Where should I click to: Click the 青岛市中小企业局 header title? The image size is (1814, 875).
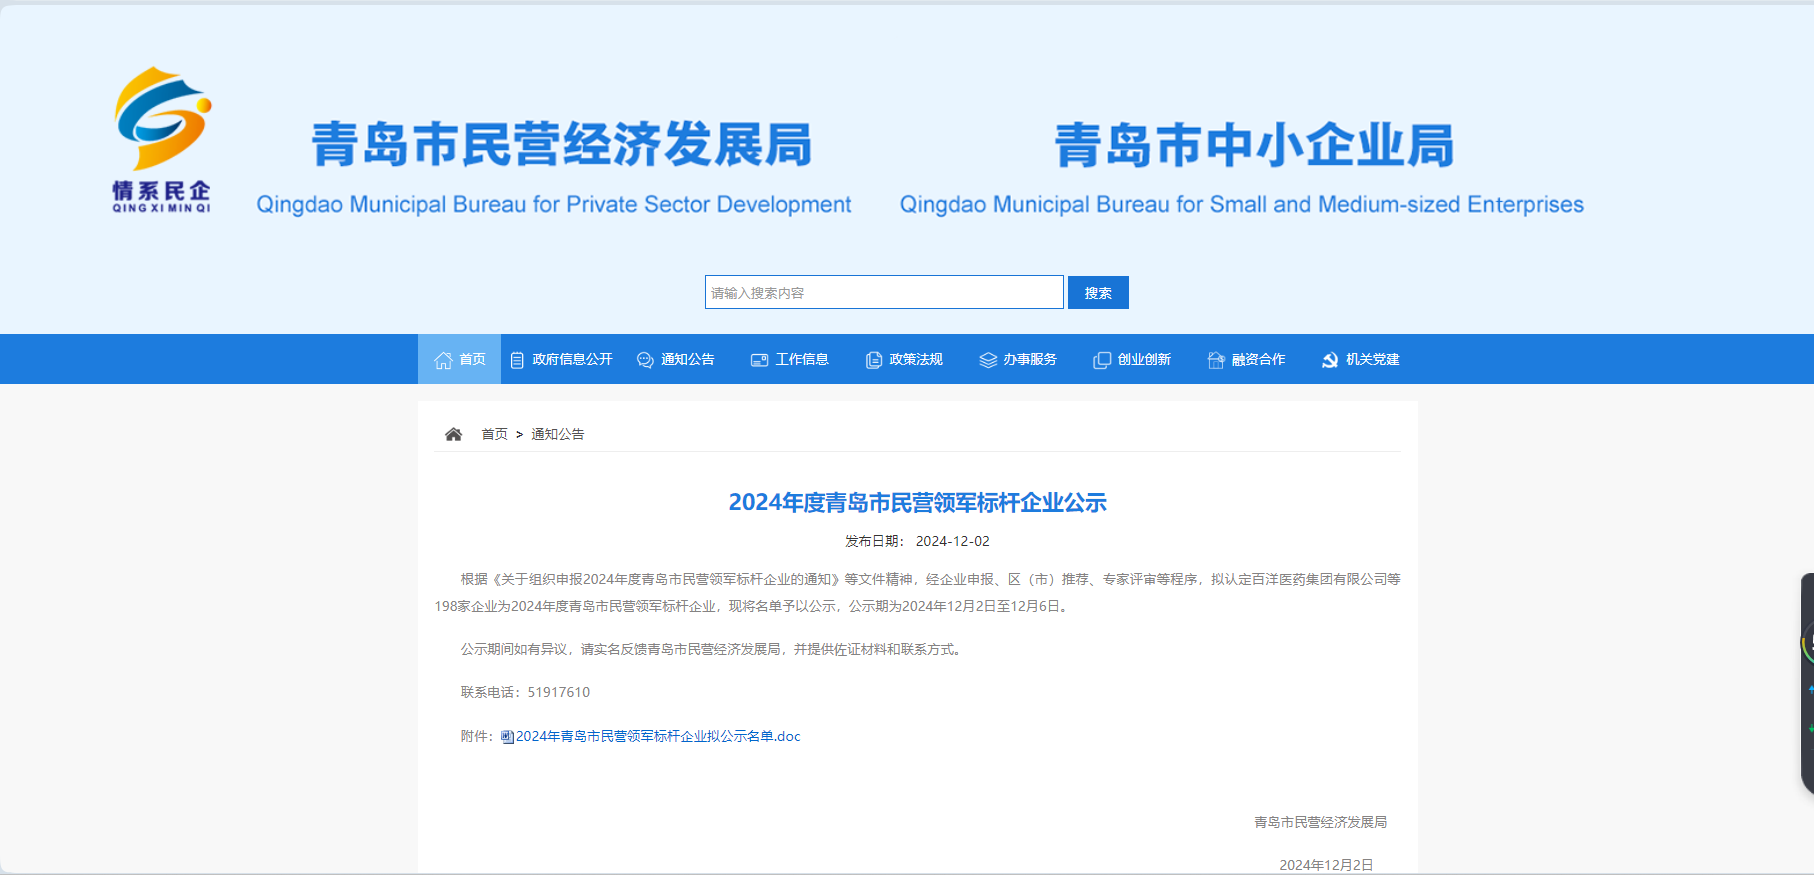point(1254,144)
